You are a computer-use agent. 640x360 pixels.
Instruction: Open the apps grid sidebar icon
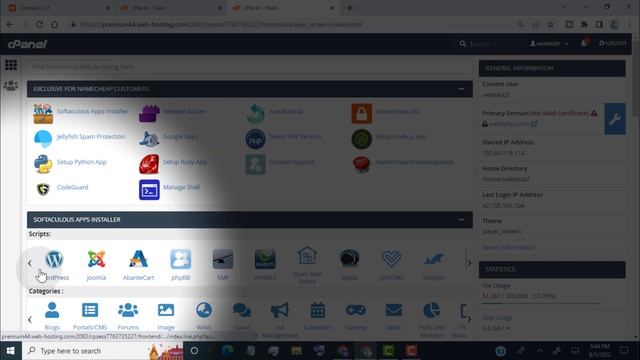click(11, 65)
